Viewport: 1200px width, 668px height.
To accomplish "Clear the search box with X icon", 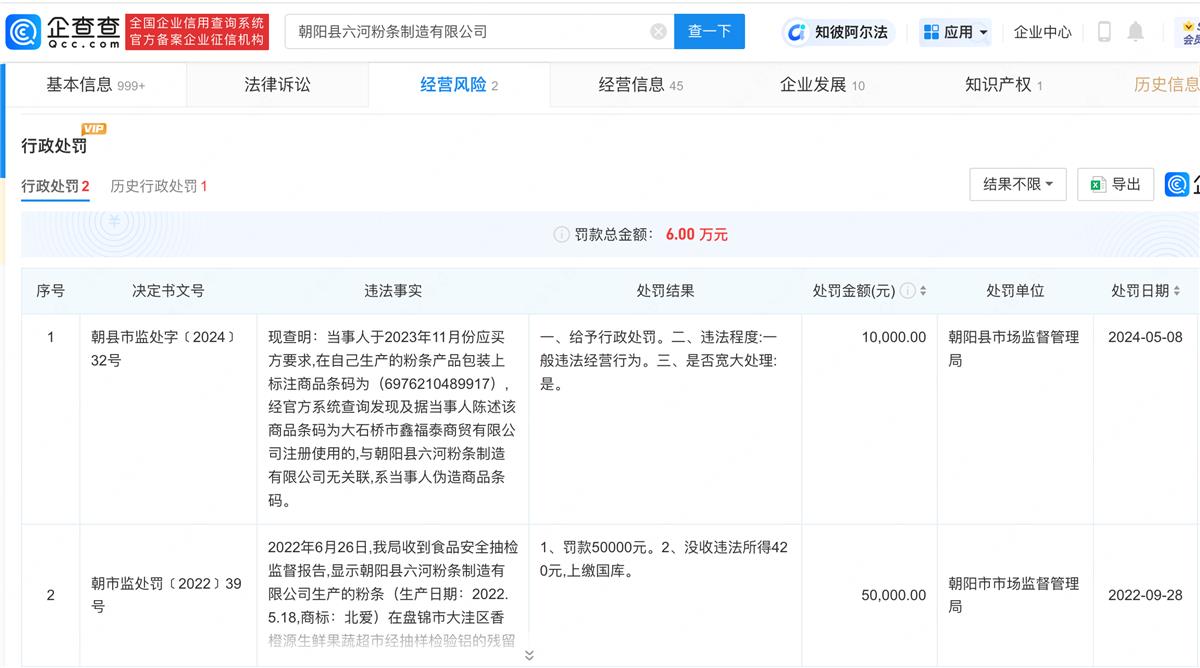I will tap(658, 32).
